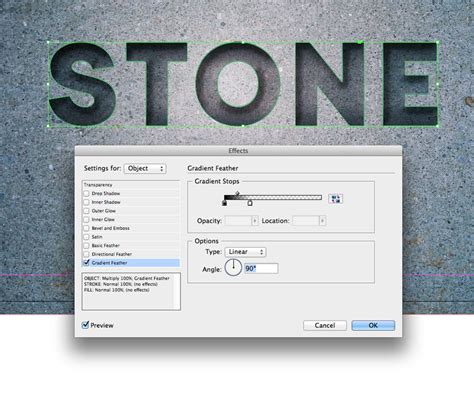Click the Location input field
Image resolution: width=474 pixels, height=393 pixels.
(305, 221)
